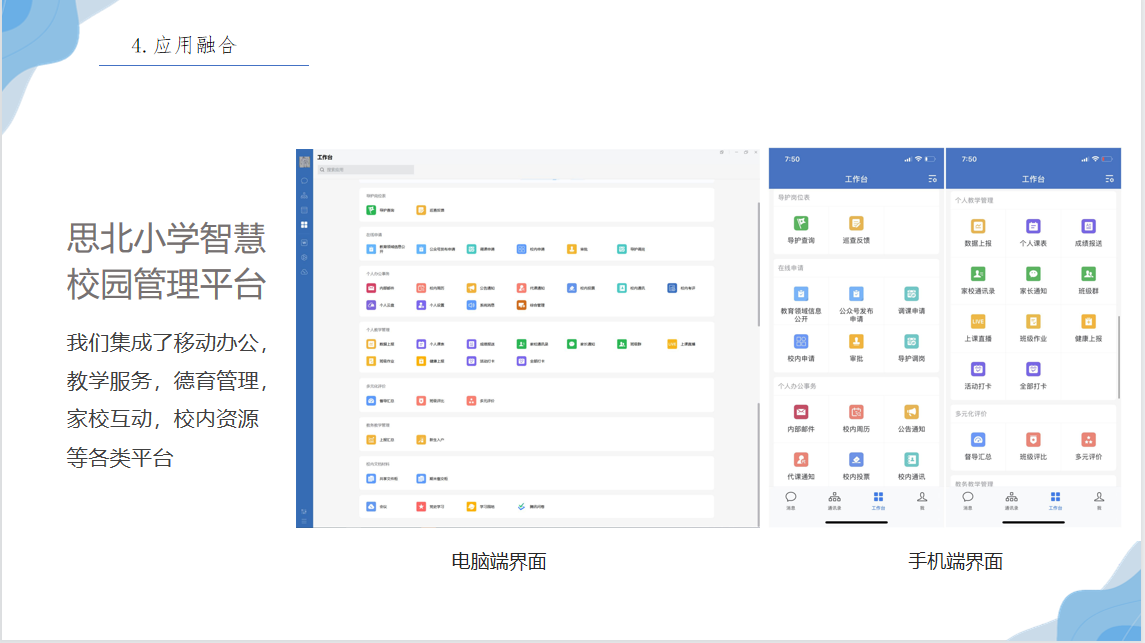The height and width of the screenshot is (643, 1145).
Task: Open 腾讯问卷 in the desktop workbench
Action: point(522,507)
